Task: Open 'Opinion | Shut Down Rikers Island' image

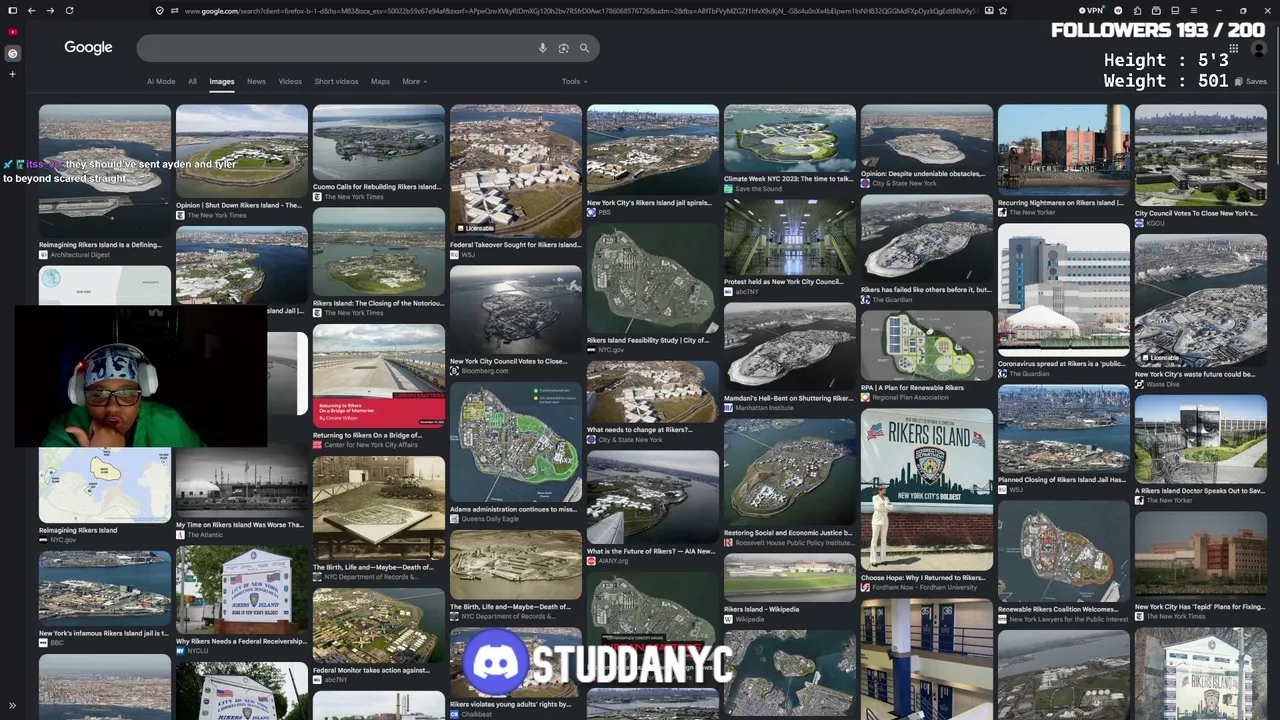Action: [x=242, y=150]
